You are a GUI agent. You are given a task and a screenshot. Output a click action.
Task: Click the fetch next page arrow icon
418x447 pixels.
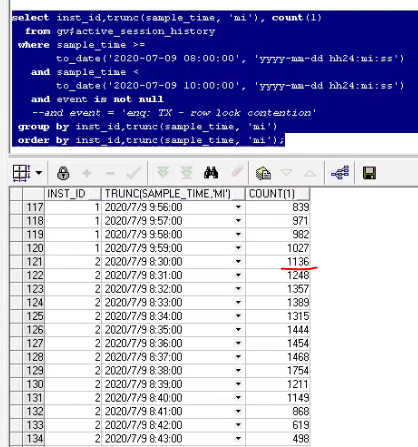point(163,173)
